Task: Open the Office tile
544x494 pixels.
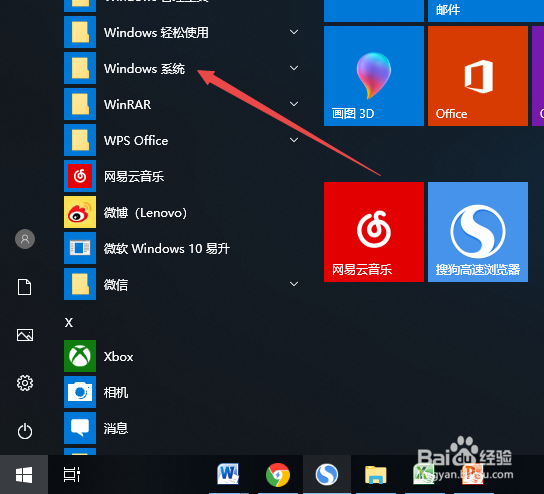Action: [478, 76]
